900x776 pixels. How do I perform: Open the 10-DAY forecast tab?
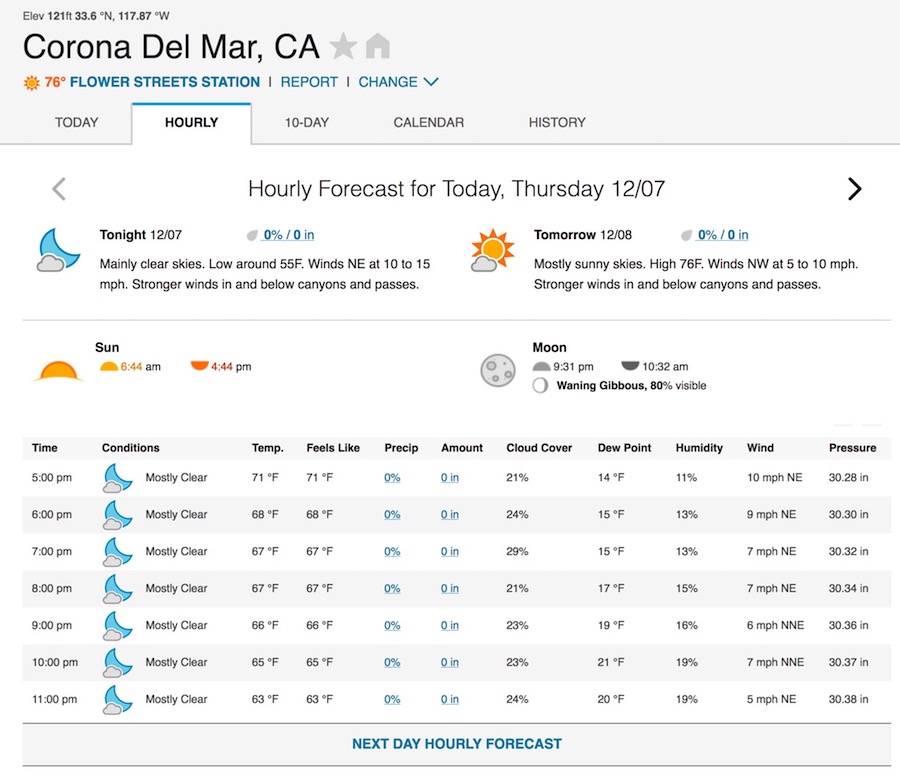[307, 122]
